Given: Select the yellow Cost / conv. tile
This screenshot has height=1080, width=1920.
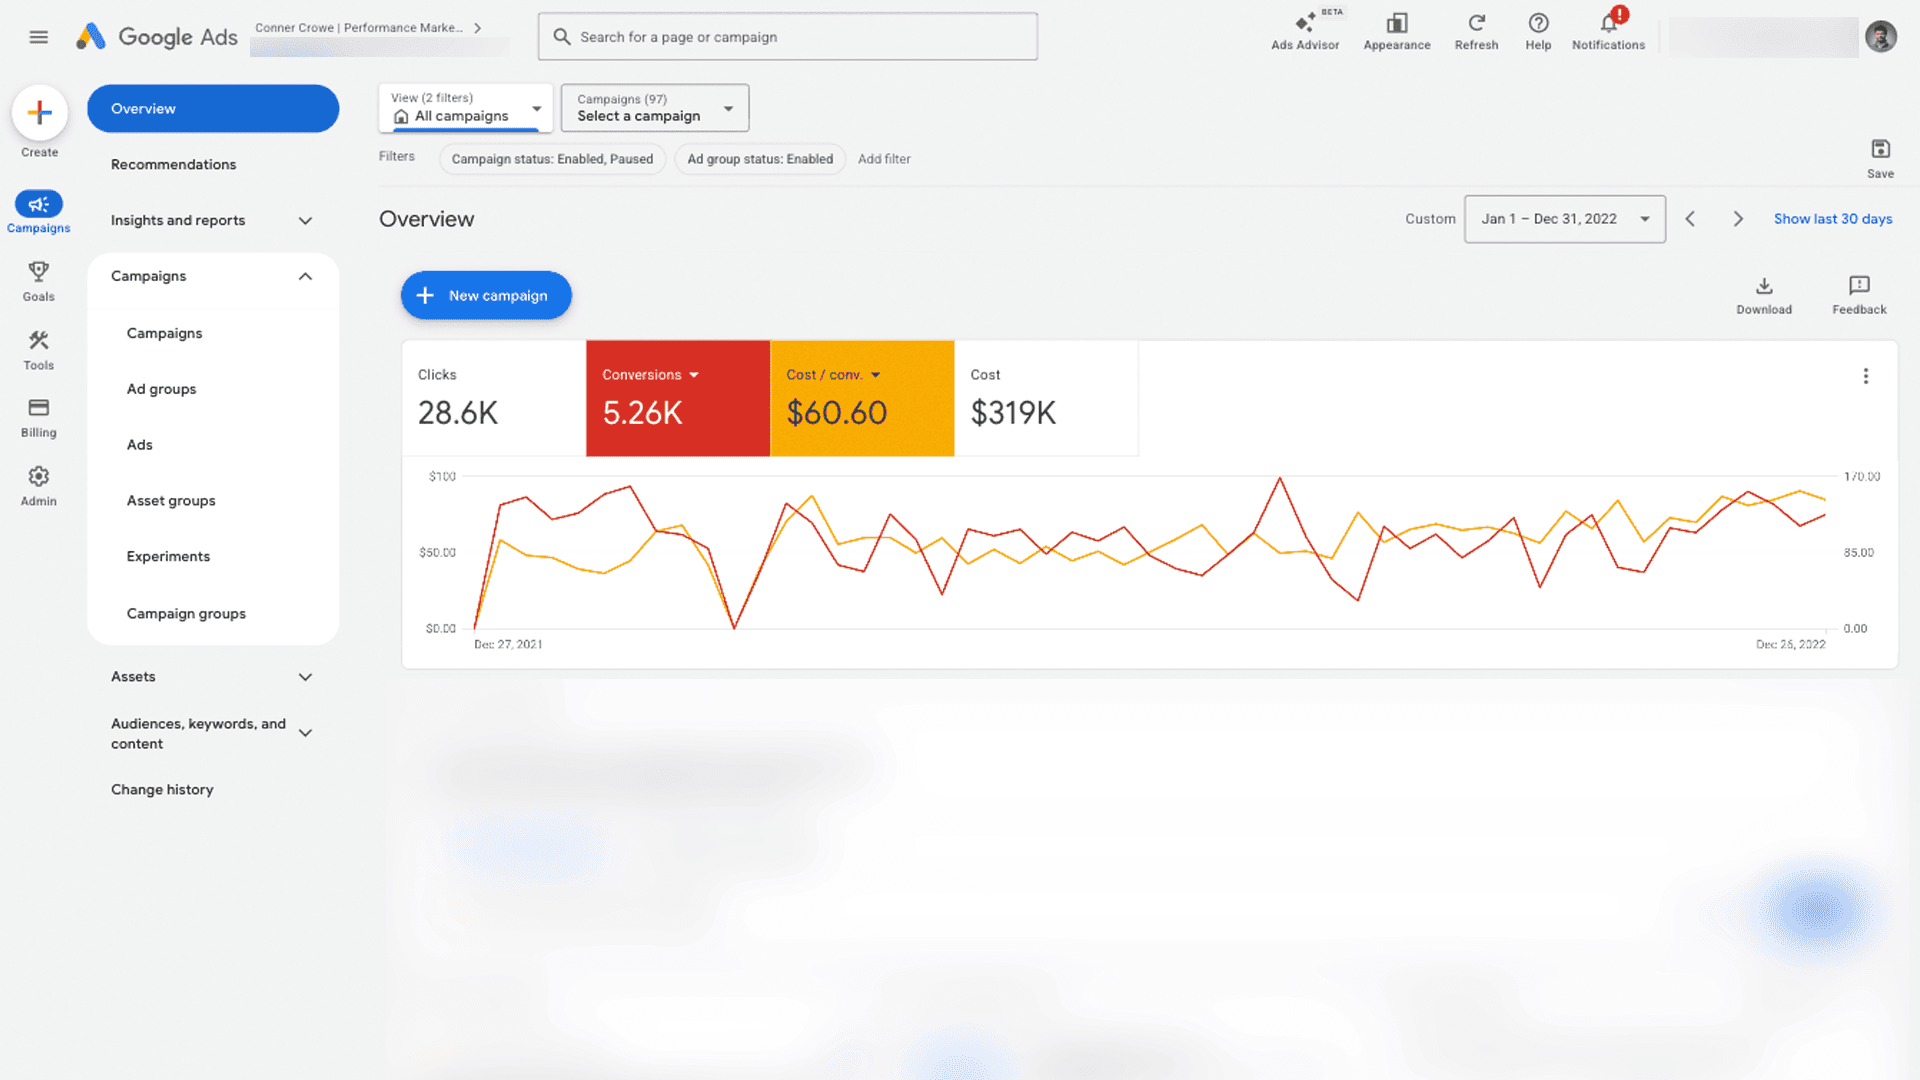Looking at the screenshot, I should [861, 398].
